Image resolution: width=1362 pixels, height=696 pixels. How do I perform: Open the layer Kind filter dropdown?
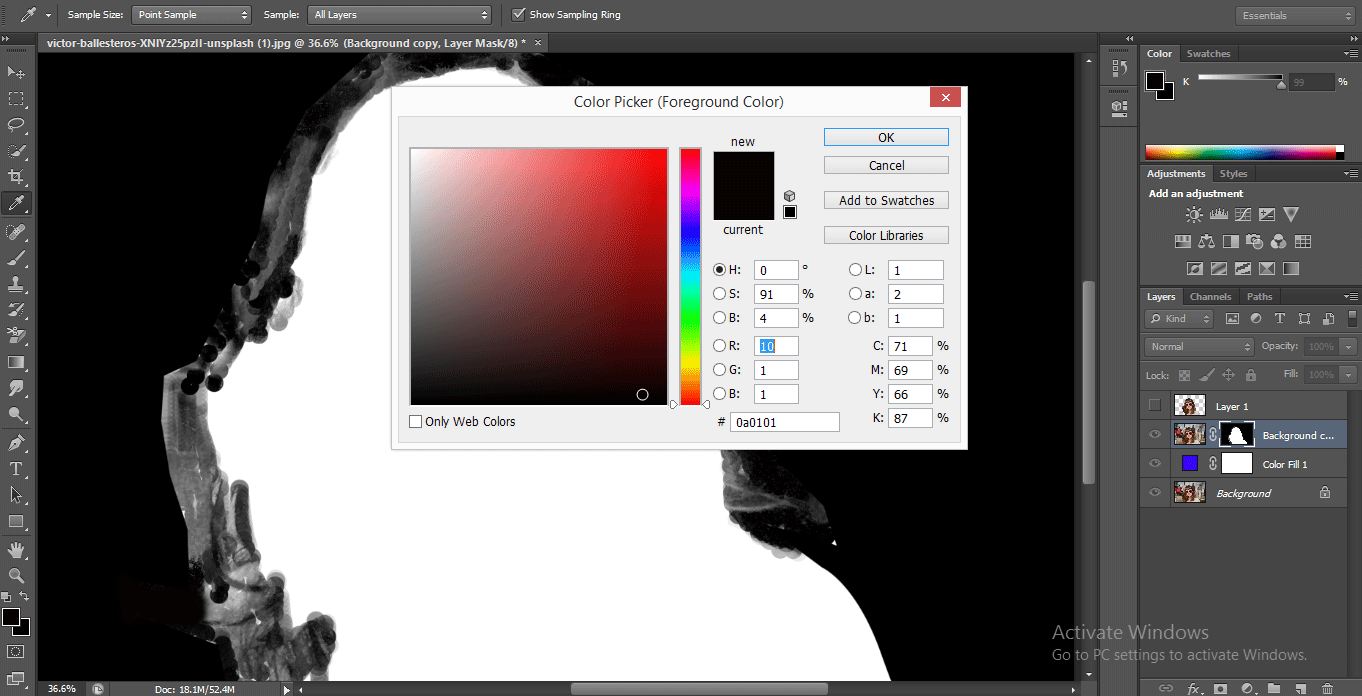(x=1179, y=319)
